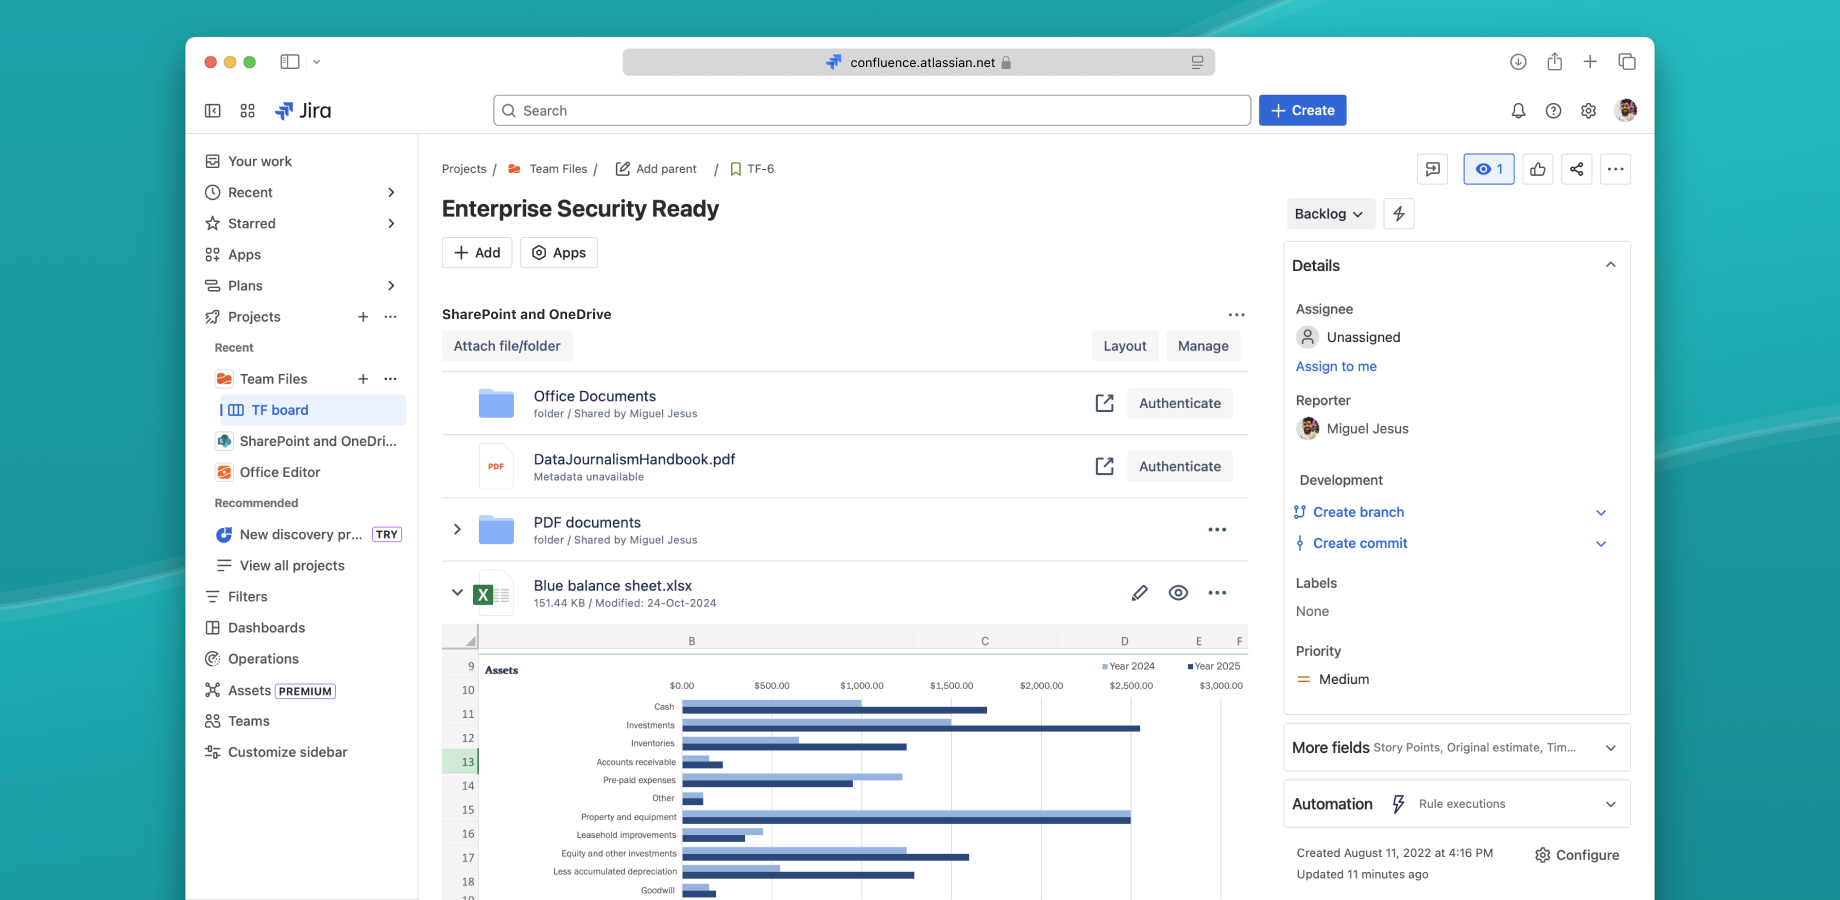Click Assign to me link
Screen dimensions: 1840x900
(1336, 367)
